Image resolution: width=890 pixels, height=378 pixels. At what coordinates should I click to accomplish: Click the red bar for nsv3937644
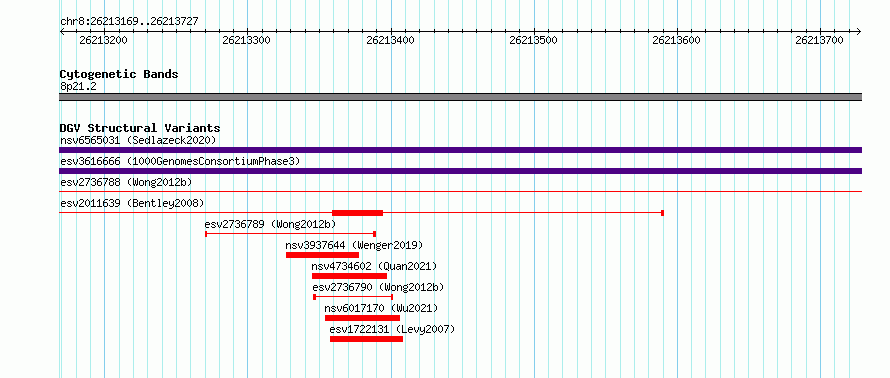pos(322,255)
